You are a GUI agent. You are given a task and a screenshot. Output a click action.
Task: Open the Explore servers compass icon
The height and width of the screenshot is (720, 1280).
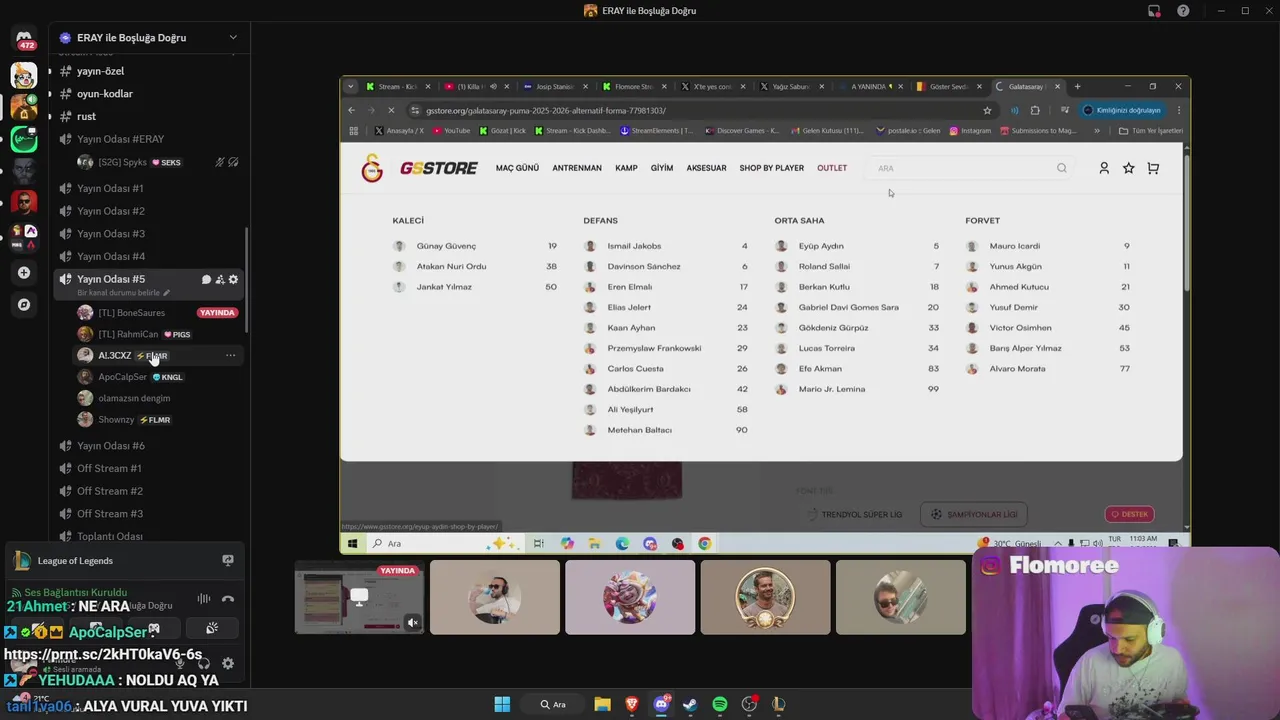coord(24,304)
